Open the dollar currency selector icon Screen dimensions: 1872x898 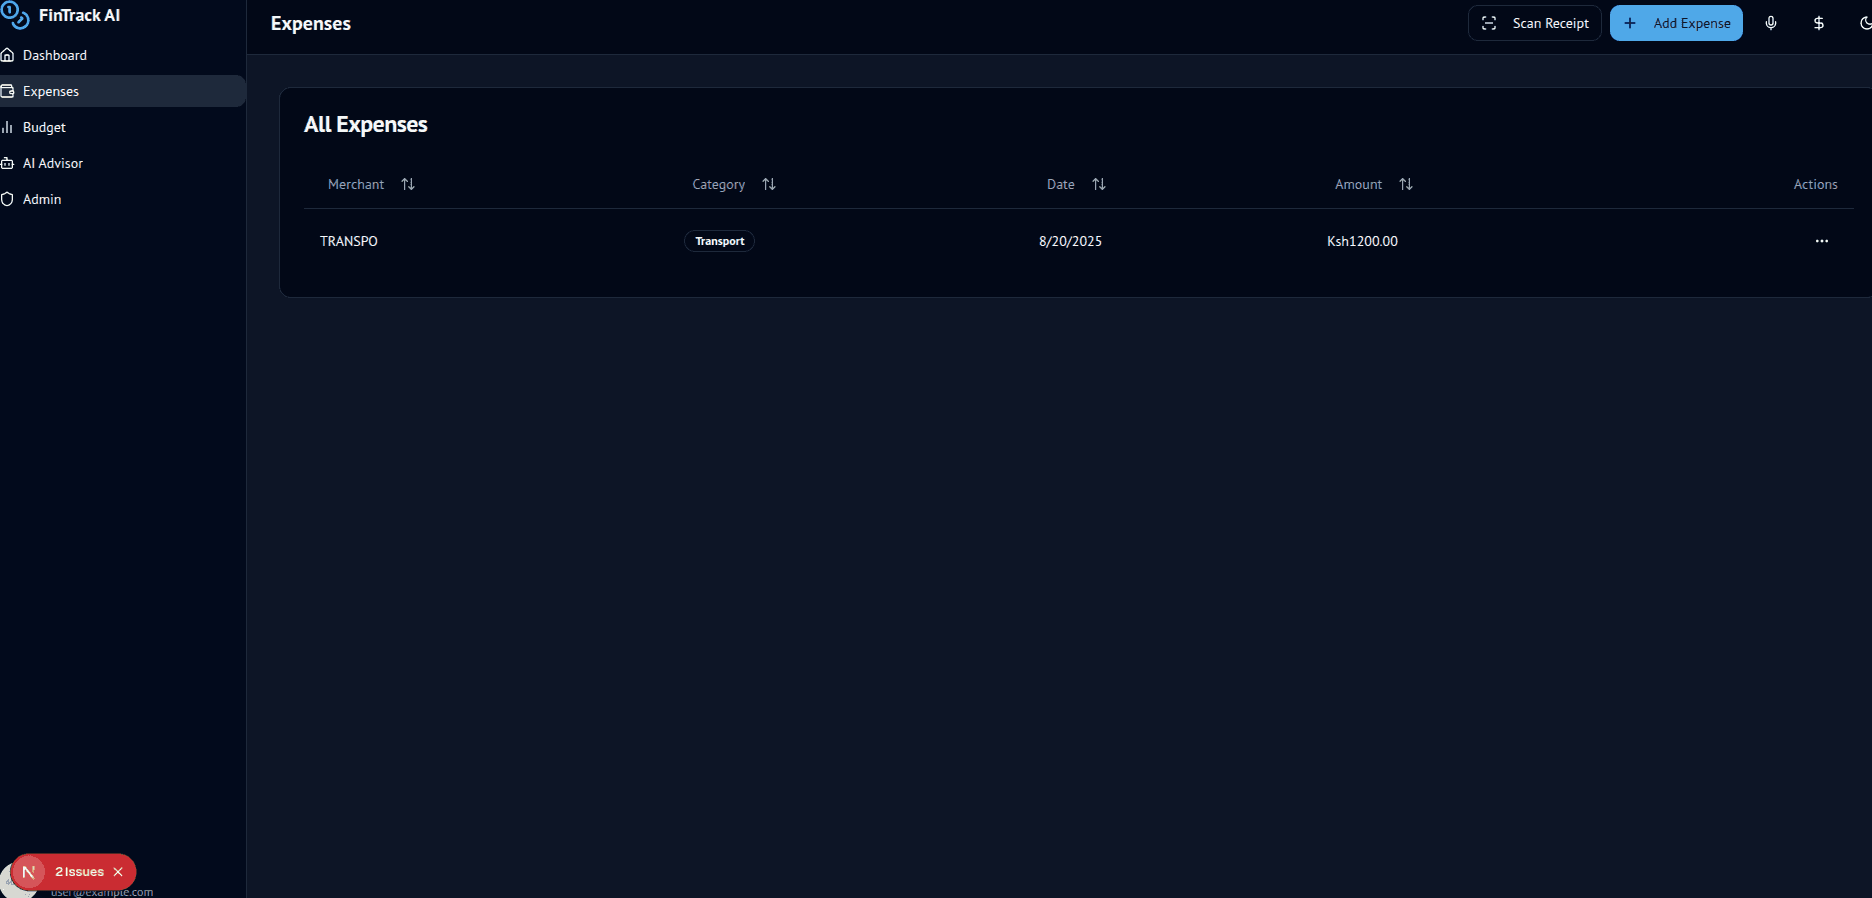pos(1819,23)
